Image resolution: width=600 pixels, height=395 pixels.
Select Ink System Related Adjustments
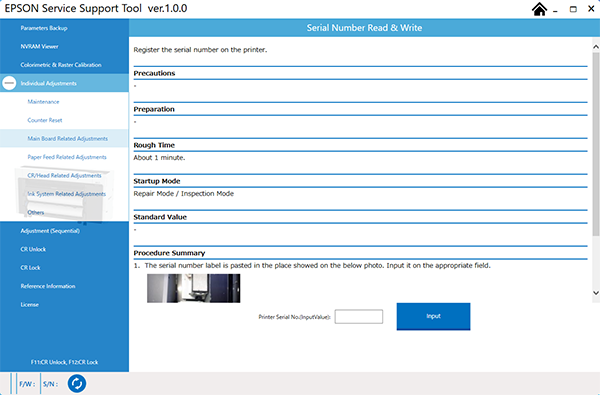(67, 194)
